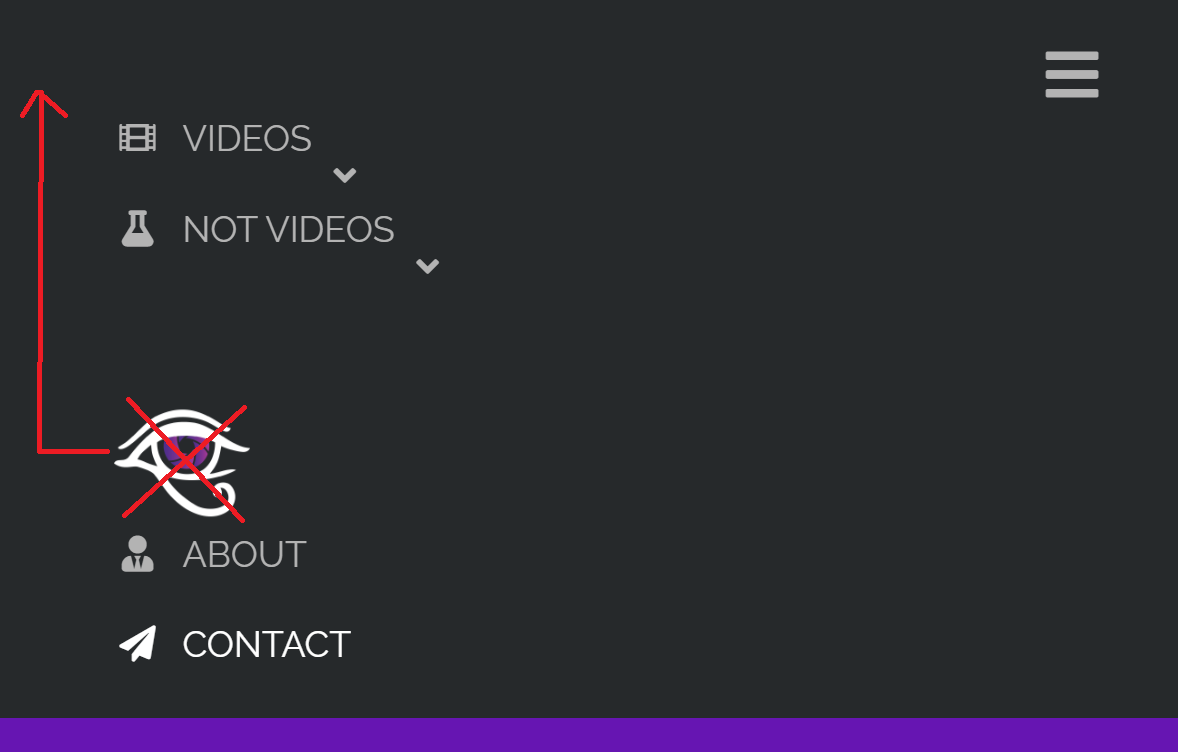1178x752 pixels.
Task: Open the NOT VIDEOS menu item
Action: [x=288, y=229]
